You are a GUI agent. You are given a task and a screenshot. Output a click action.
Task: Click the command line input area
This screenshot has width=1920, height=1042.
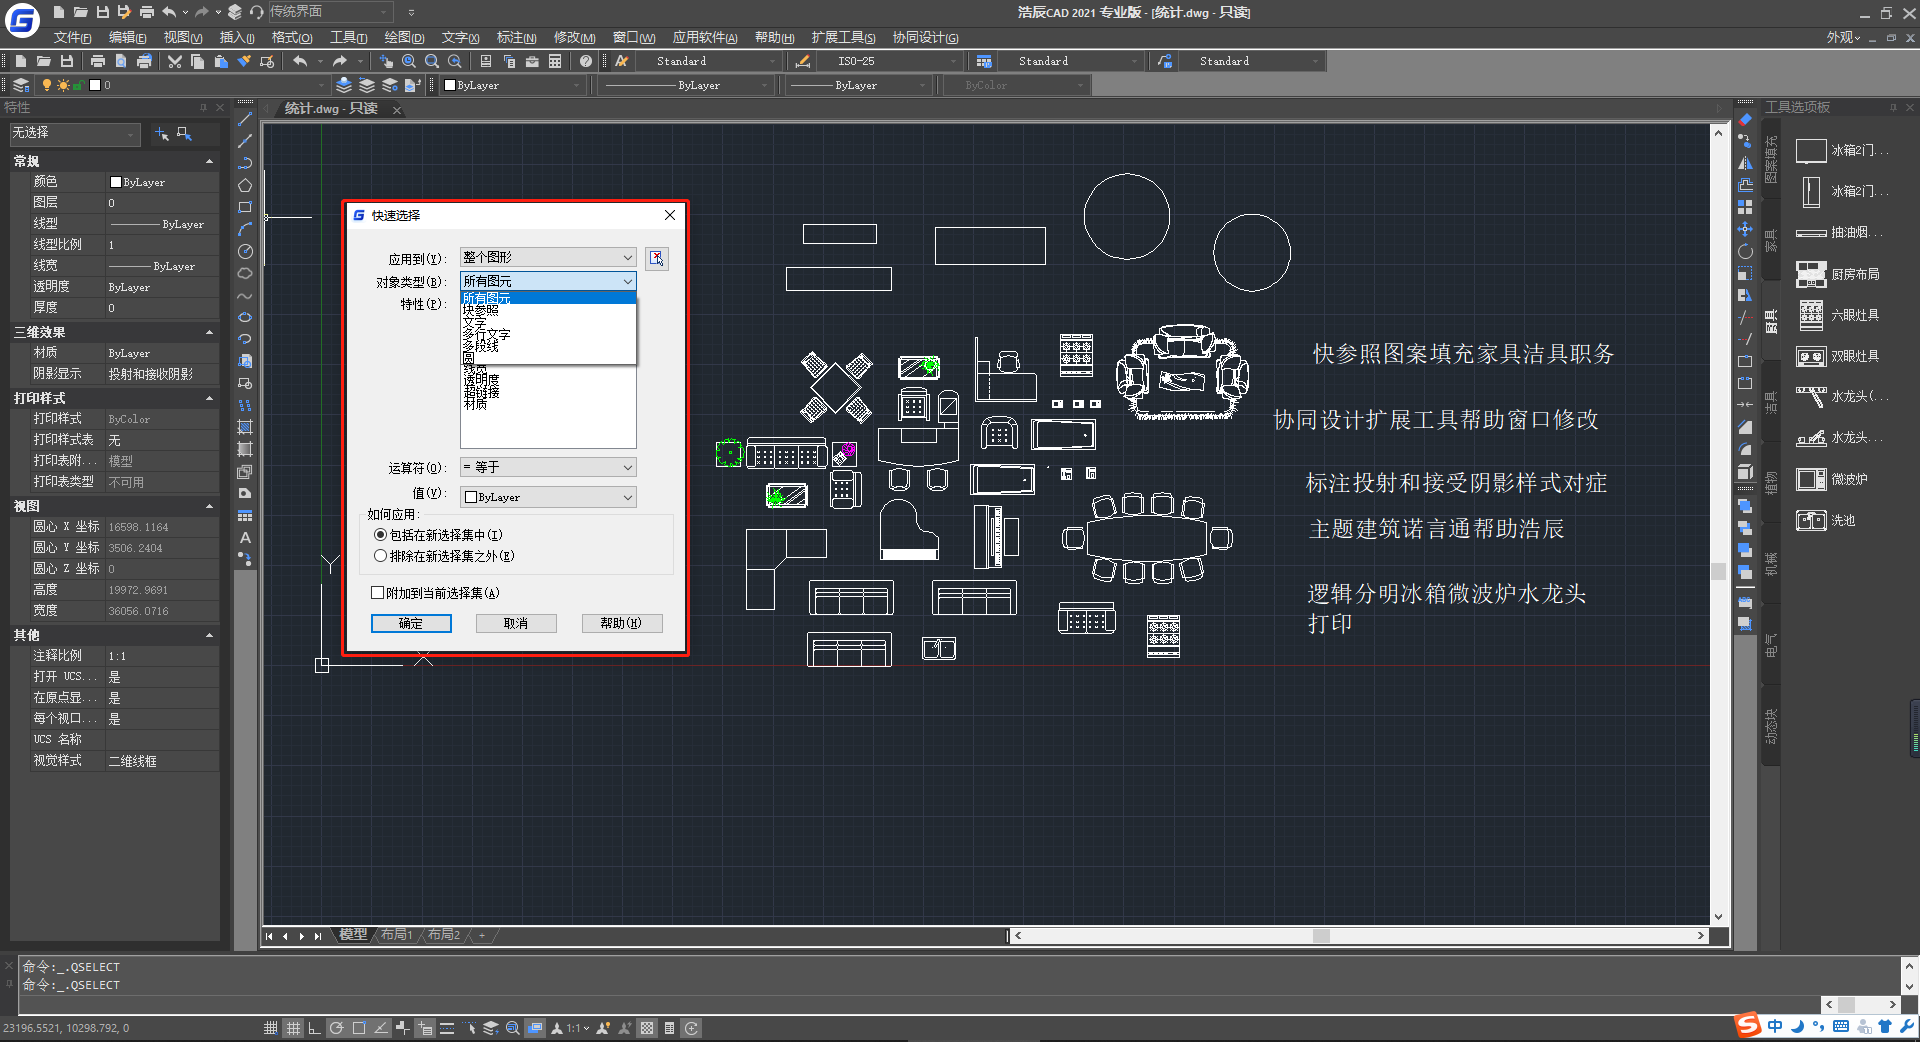click(920, 1004)
